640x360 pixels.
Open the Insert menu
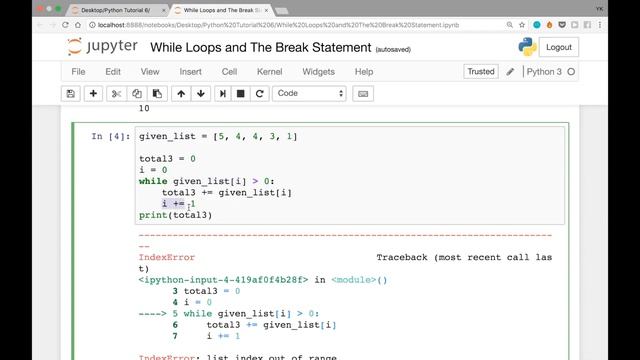[x=190, y=72]
